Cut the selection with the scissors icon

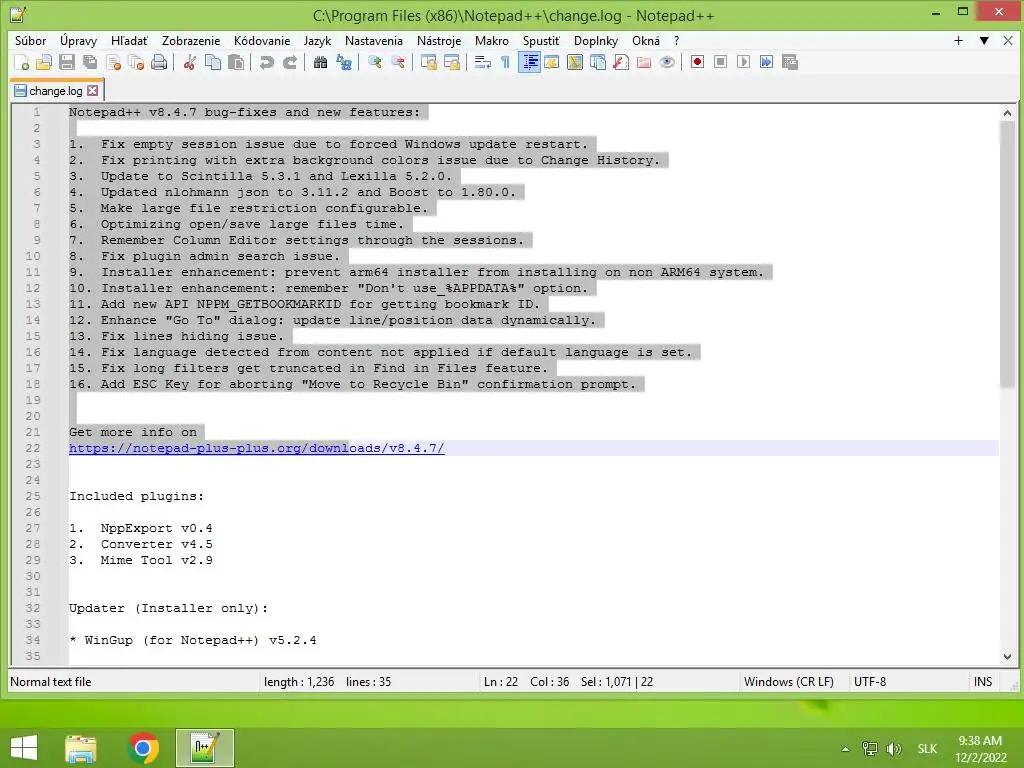point(189,62)
